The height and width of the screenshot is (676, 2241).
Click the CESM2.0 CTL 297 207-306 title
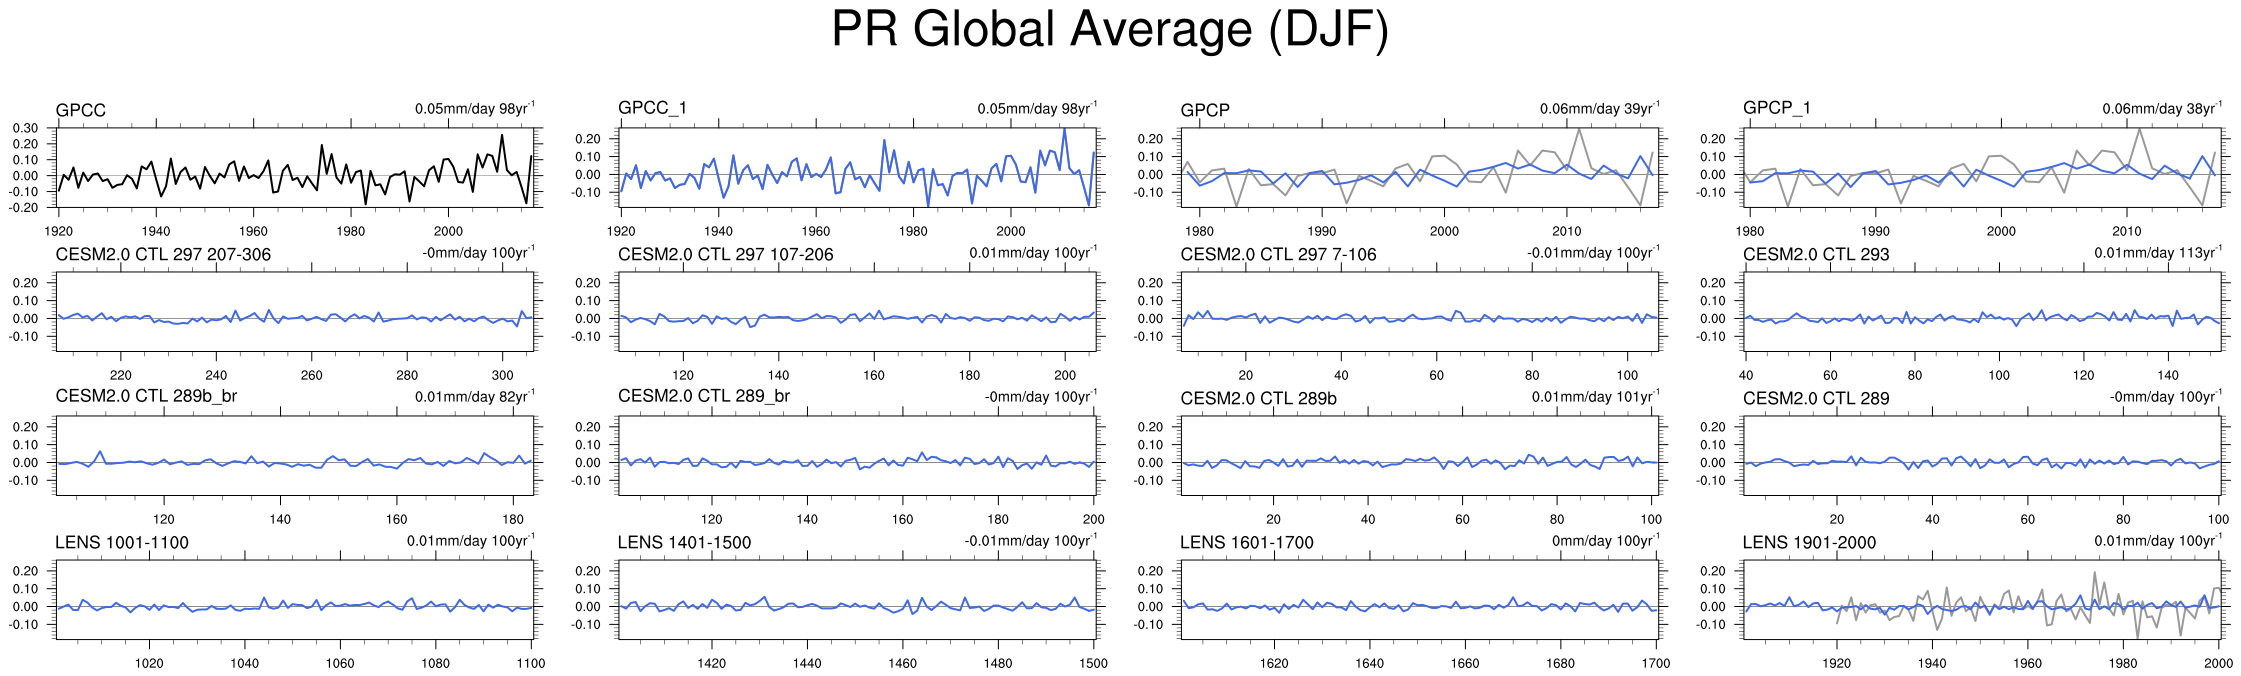tap(163, 255)
